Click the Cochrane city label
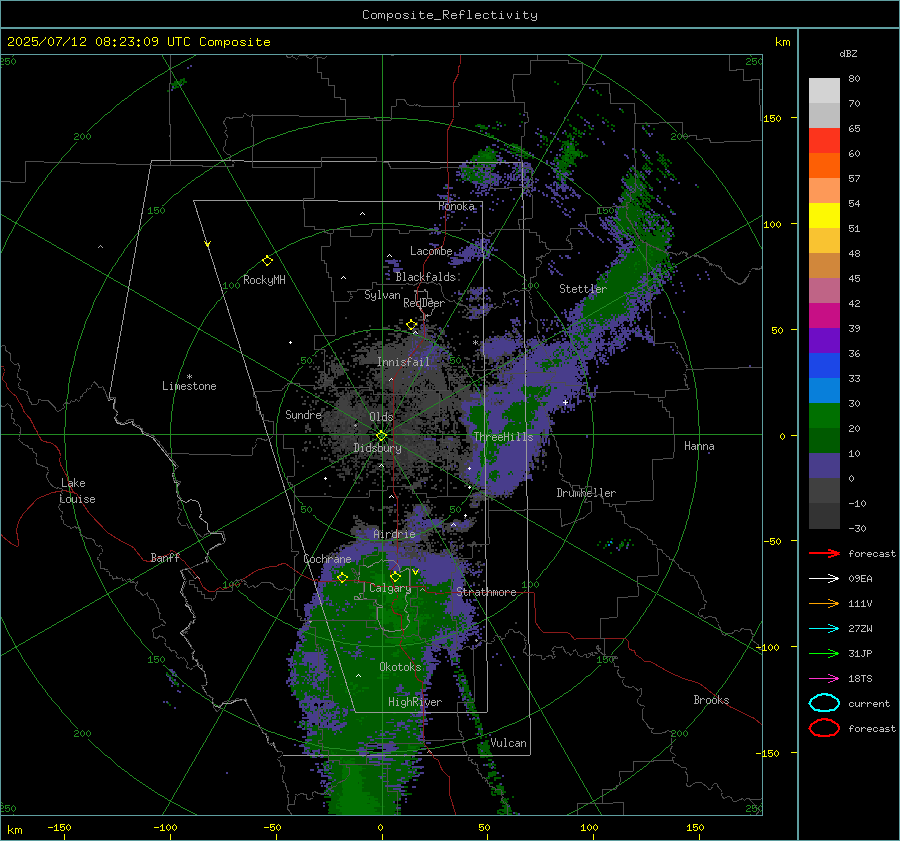Viewport: 900px width, 841px height. click(327, 559)
